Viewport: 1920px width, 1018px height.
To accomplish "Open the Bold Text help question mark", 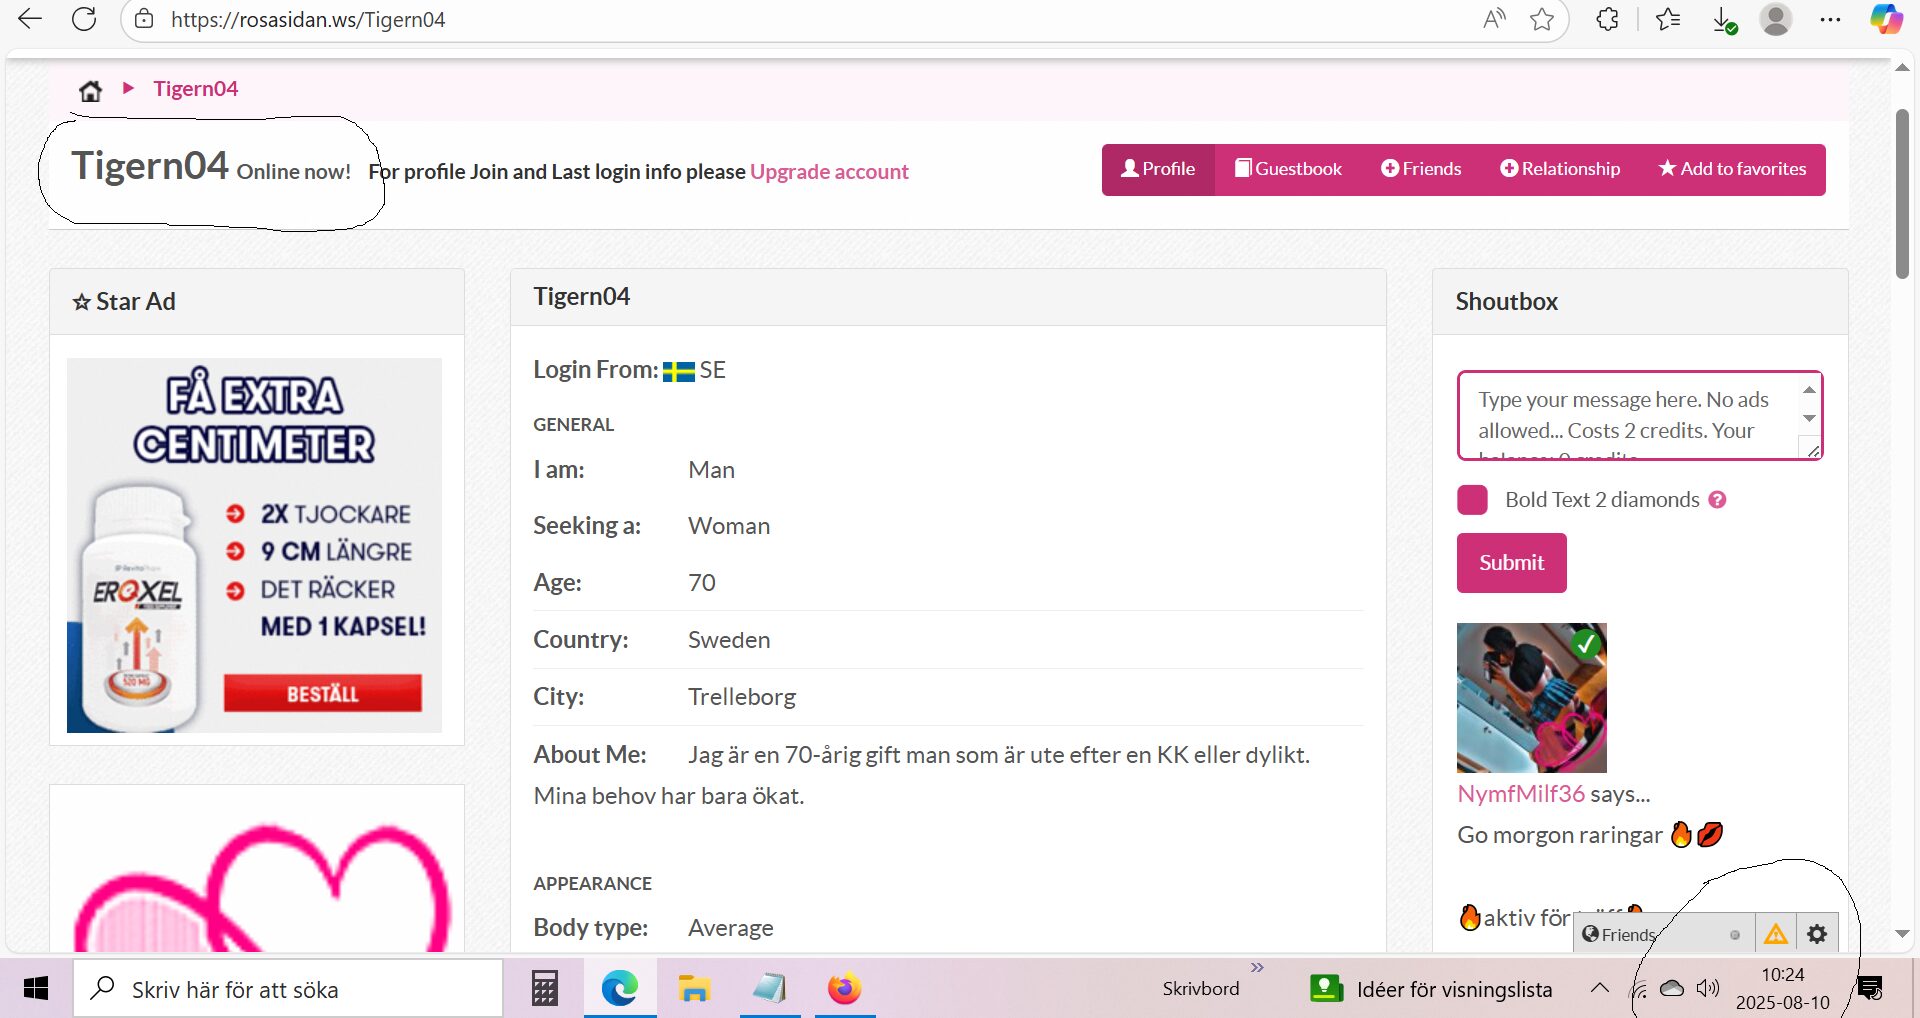I will coord(1717,500).
